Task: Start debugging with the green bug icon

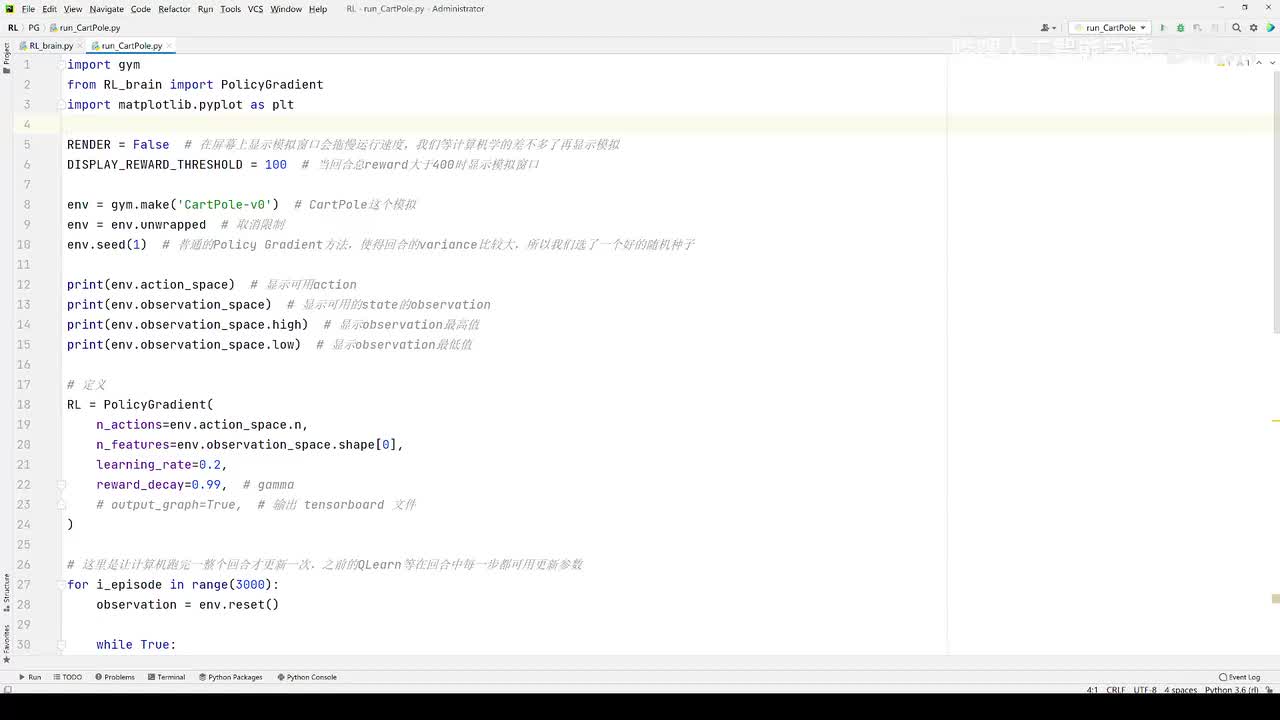Action: pyautogui.click(x=1180, y=28)
